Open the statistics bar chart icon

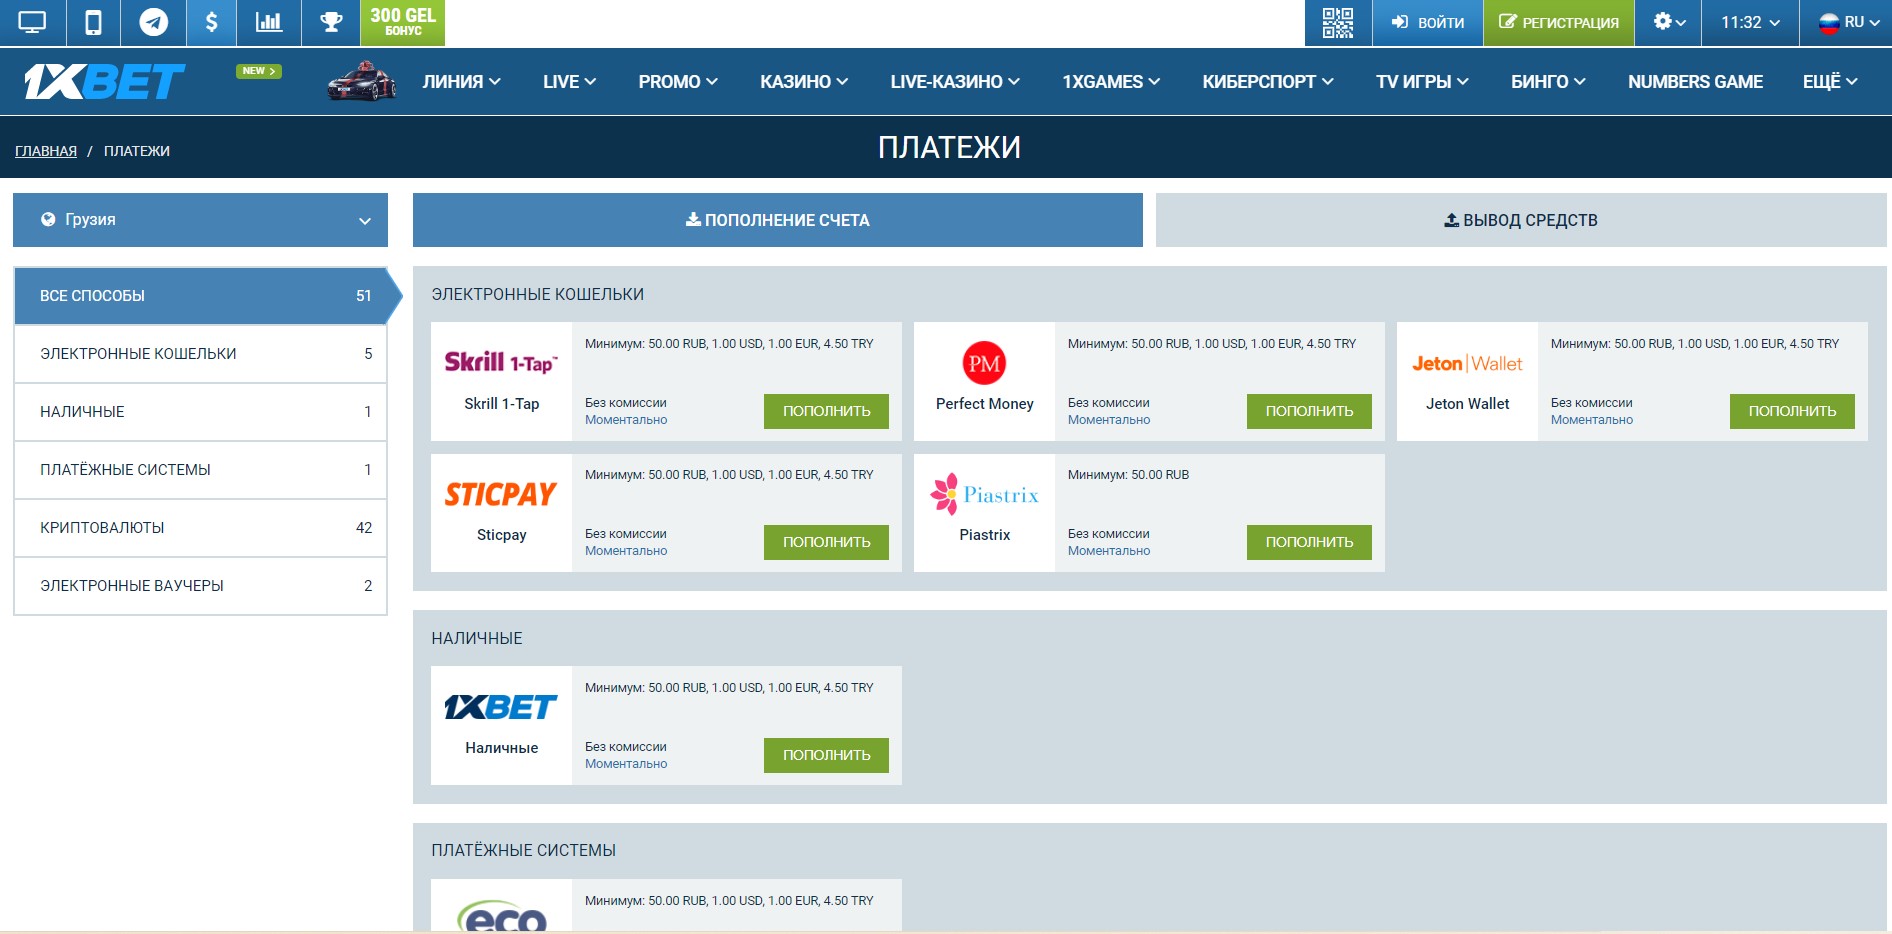268,22
